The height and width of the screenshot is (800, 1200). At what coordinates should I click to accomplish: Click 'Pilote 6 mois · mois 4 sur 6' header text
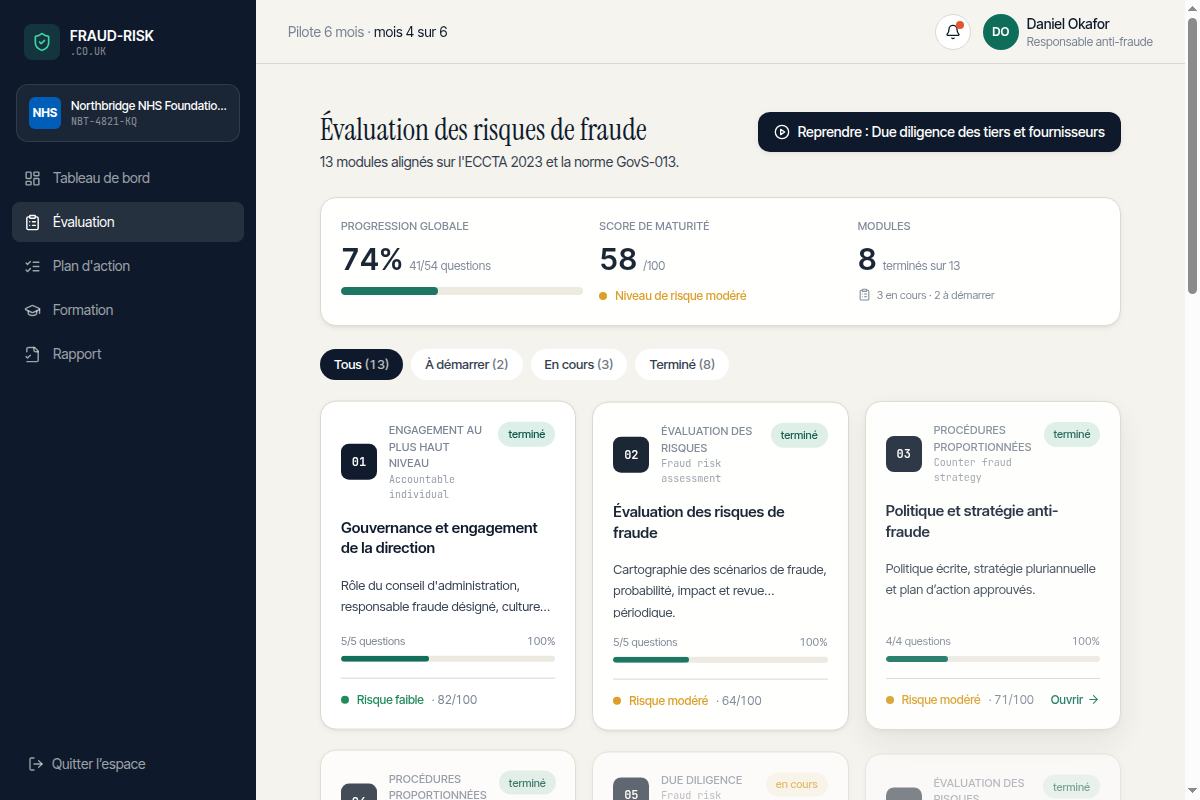(367, 32)
